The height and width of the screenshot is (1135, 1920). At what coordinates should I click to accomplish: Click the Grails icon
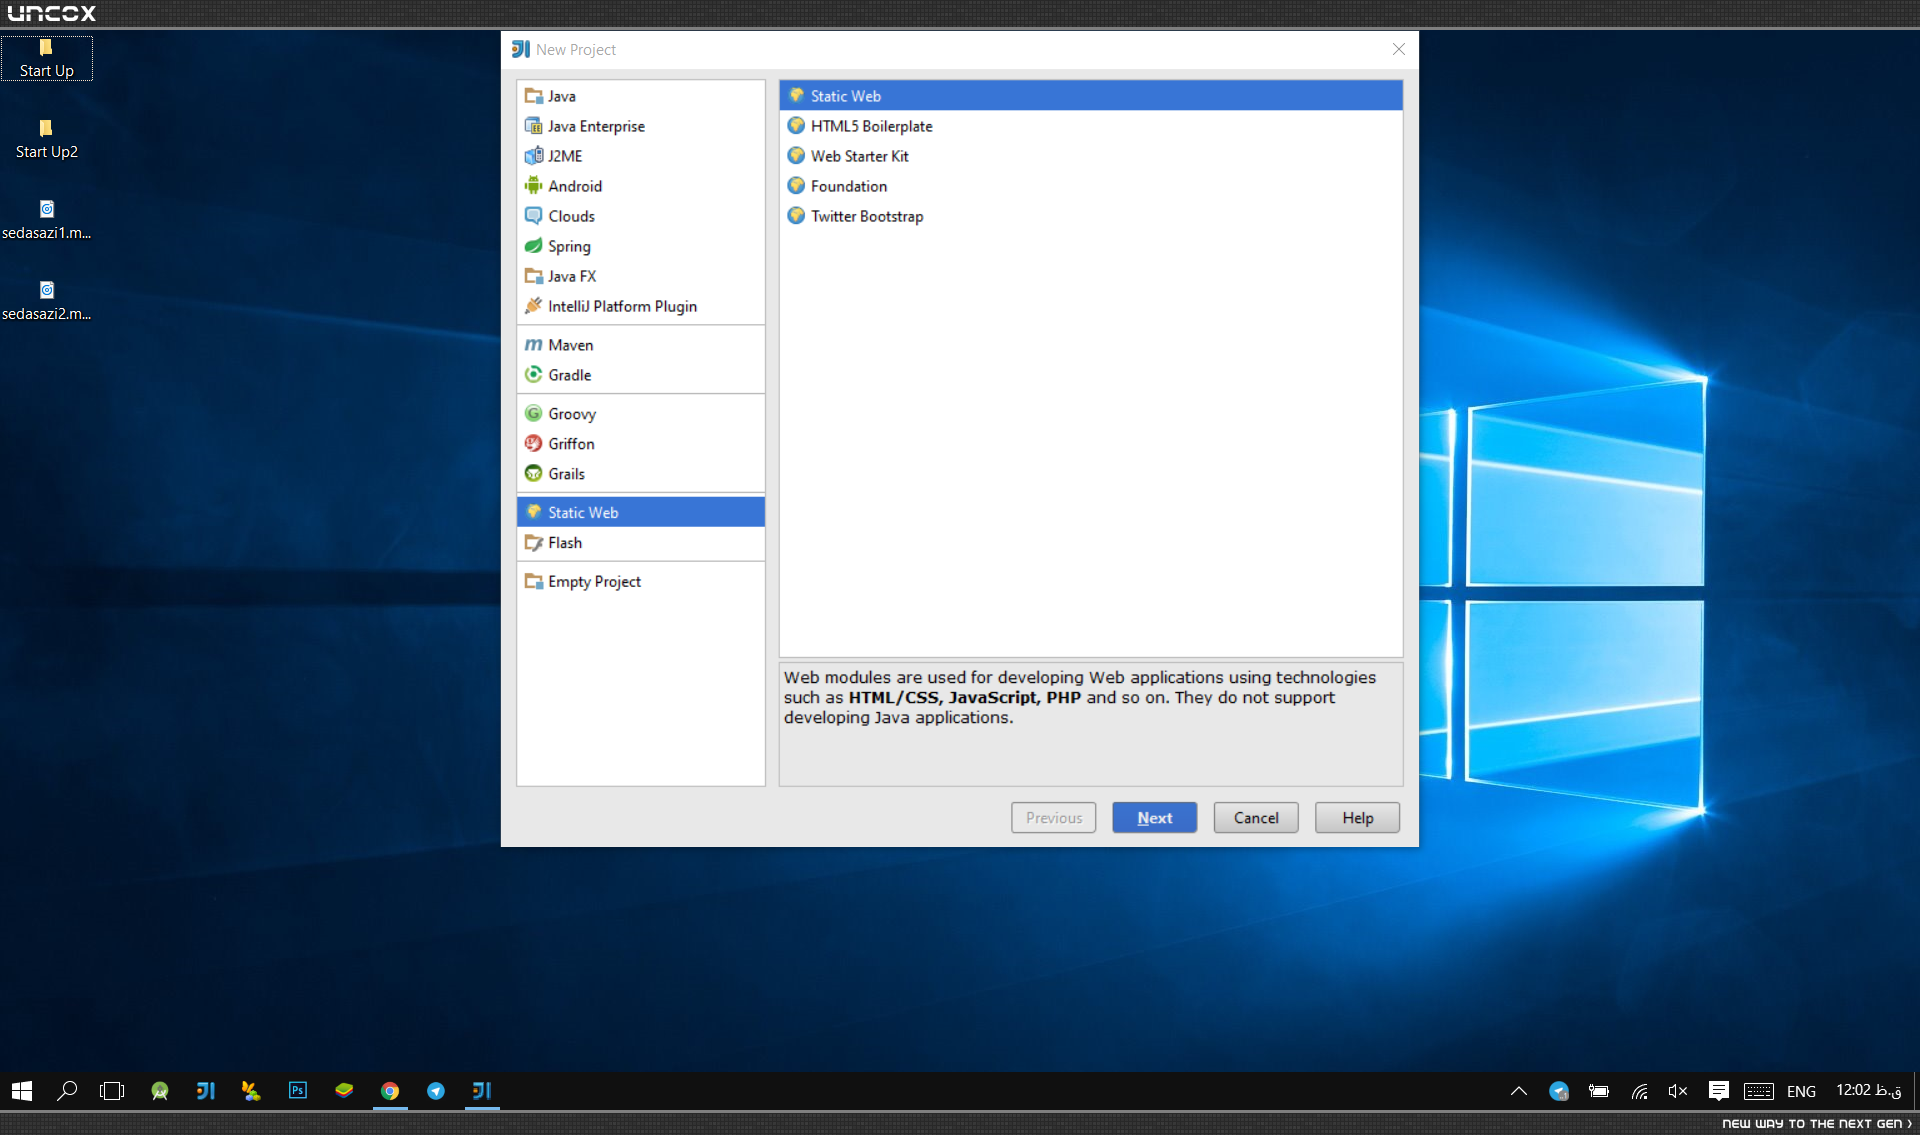coord(534,474)
